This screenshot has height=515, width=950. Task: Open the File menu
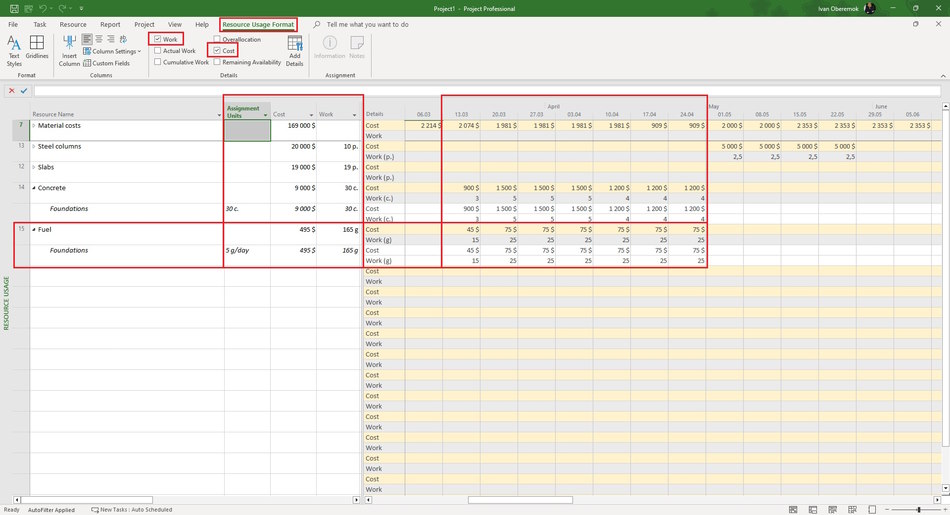pos(13,25)
